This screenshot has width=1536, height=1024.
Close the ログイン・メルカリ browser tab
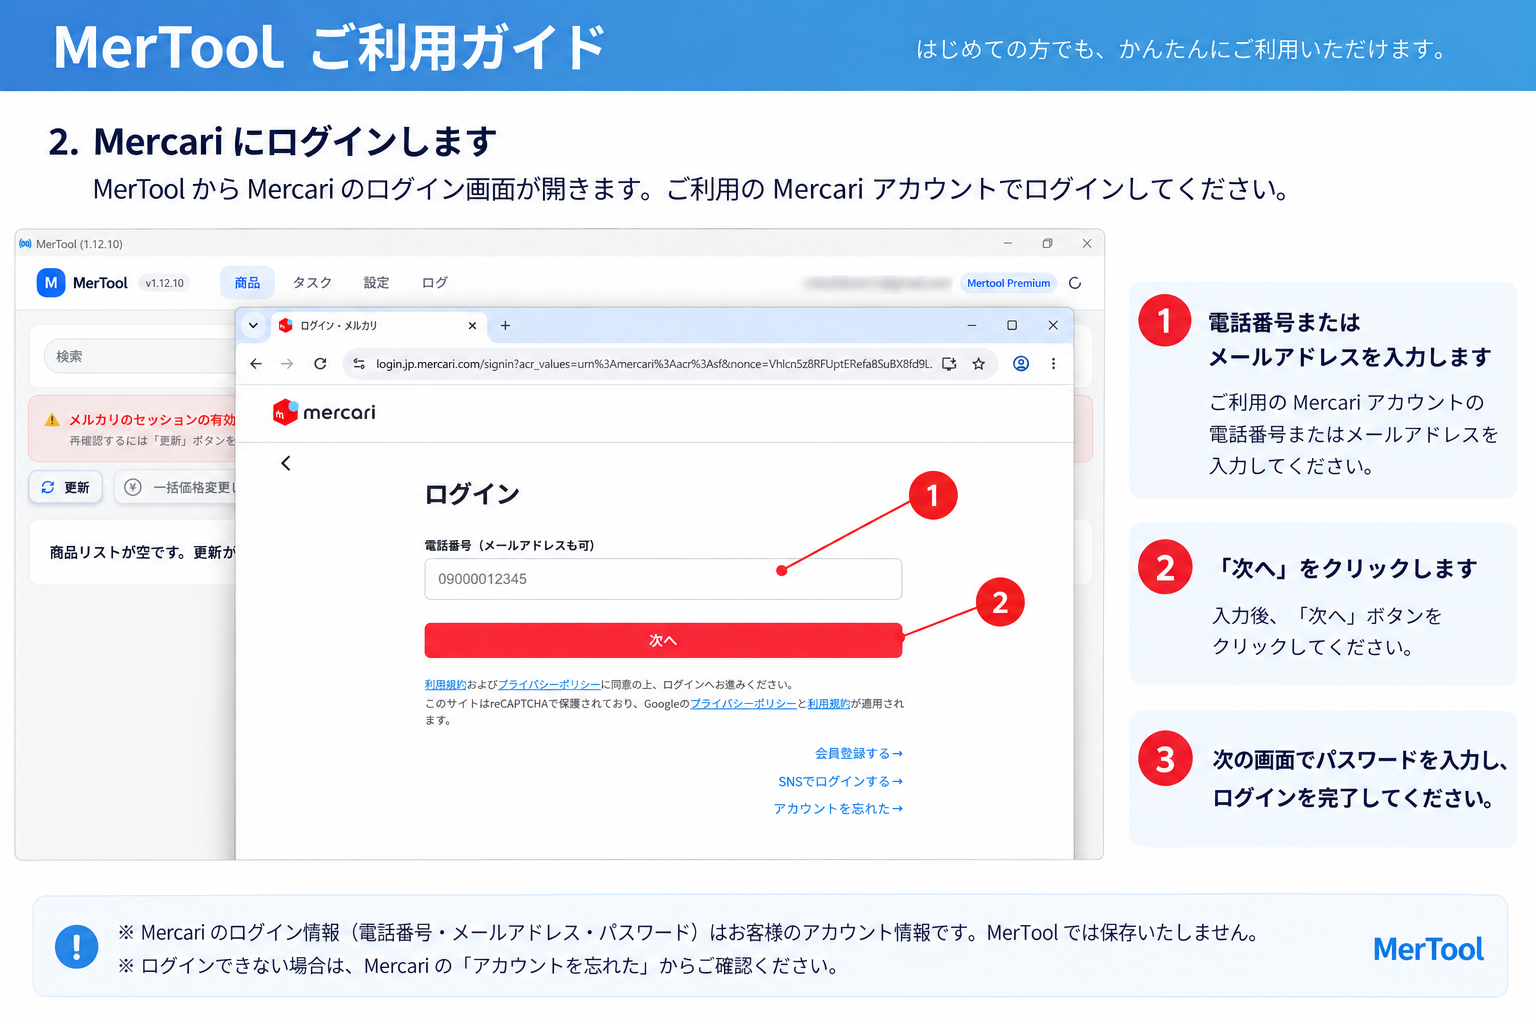click(472, 325)
